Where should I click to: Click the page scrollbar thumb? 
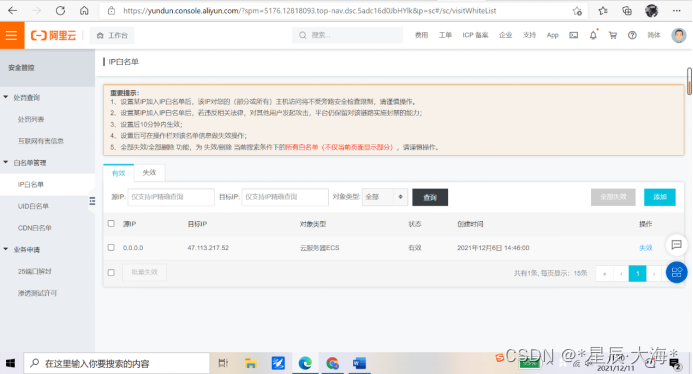point(689,81)
